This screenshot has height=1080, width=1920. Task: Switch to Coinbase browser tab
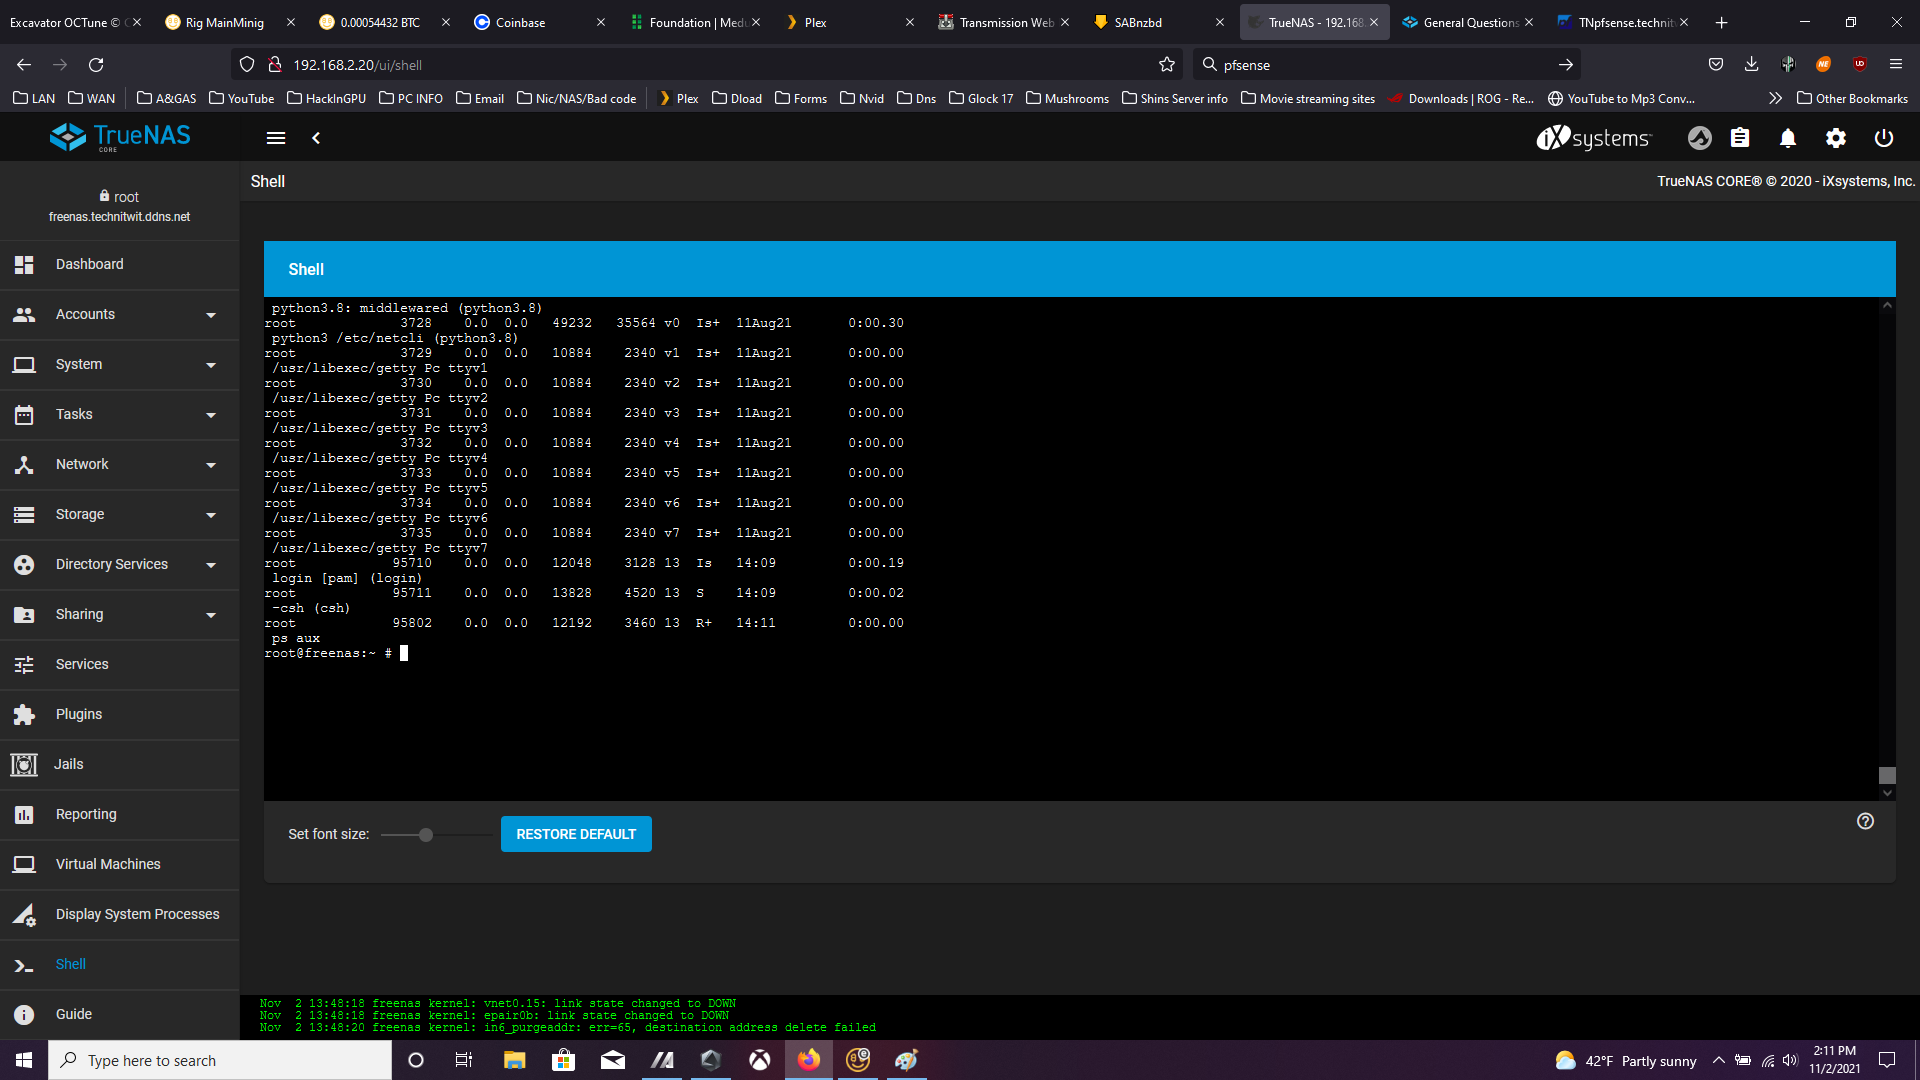pos(538,22)
